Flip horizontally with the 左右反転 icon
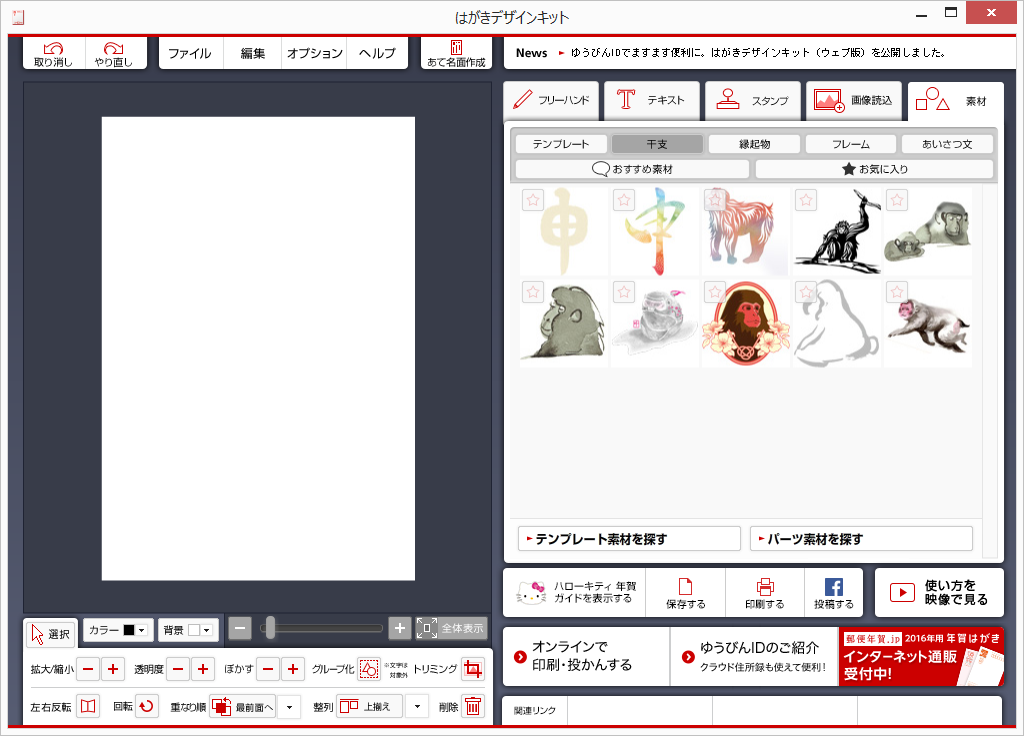This screenshot has height=736, width=1024. [x=90, y=705]
